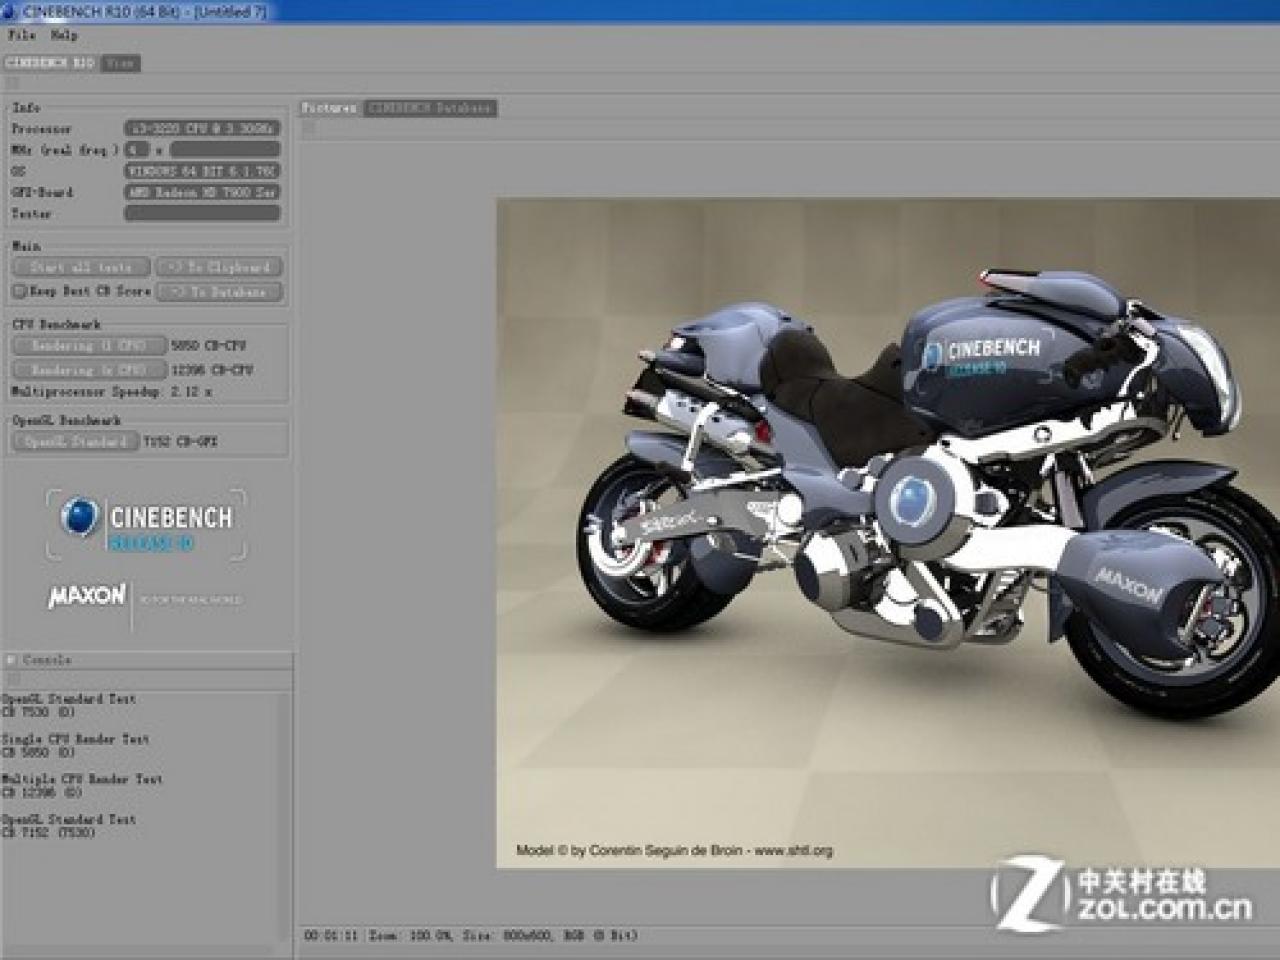
Task: Click the OS info field
Action: [202, 171]
